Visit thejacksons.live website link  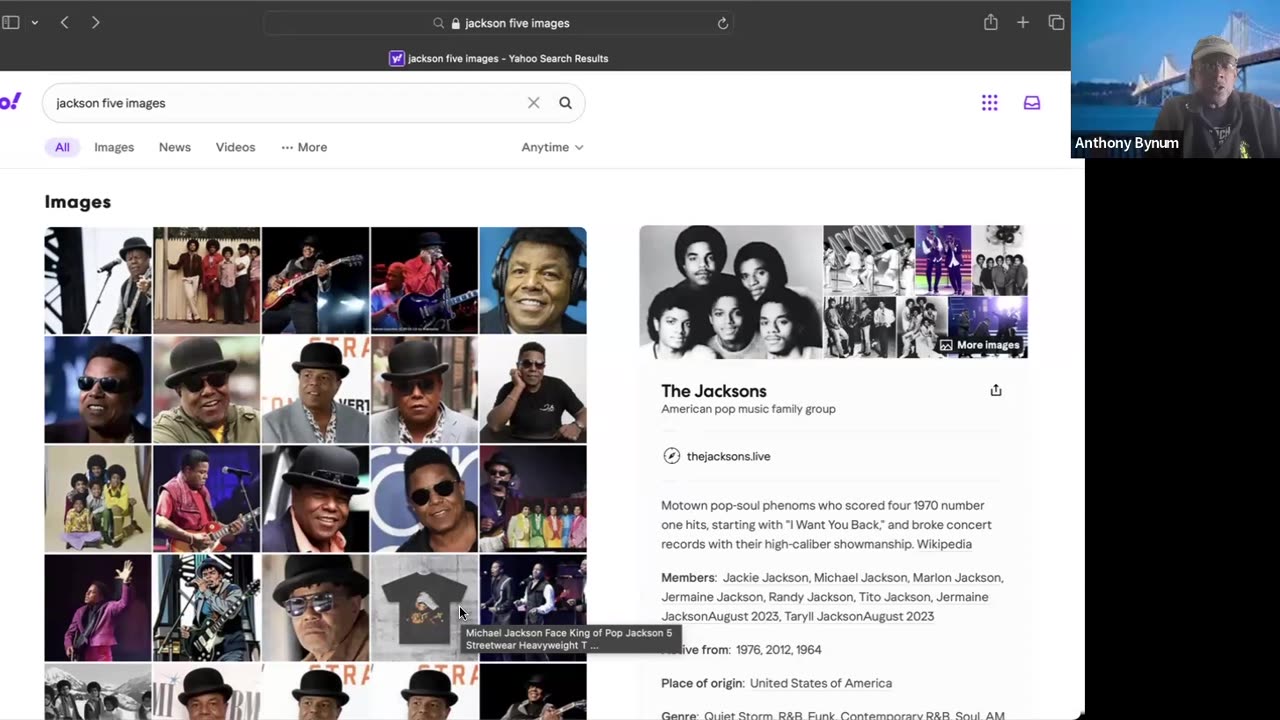coord(728,456)
